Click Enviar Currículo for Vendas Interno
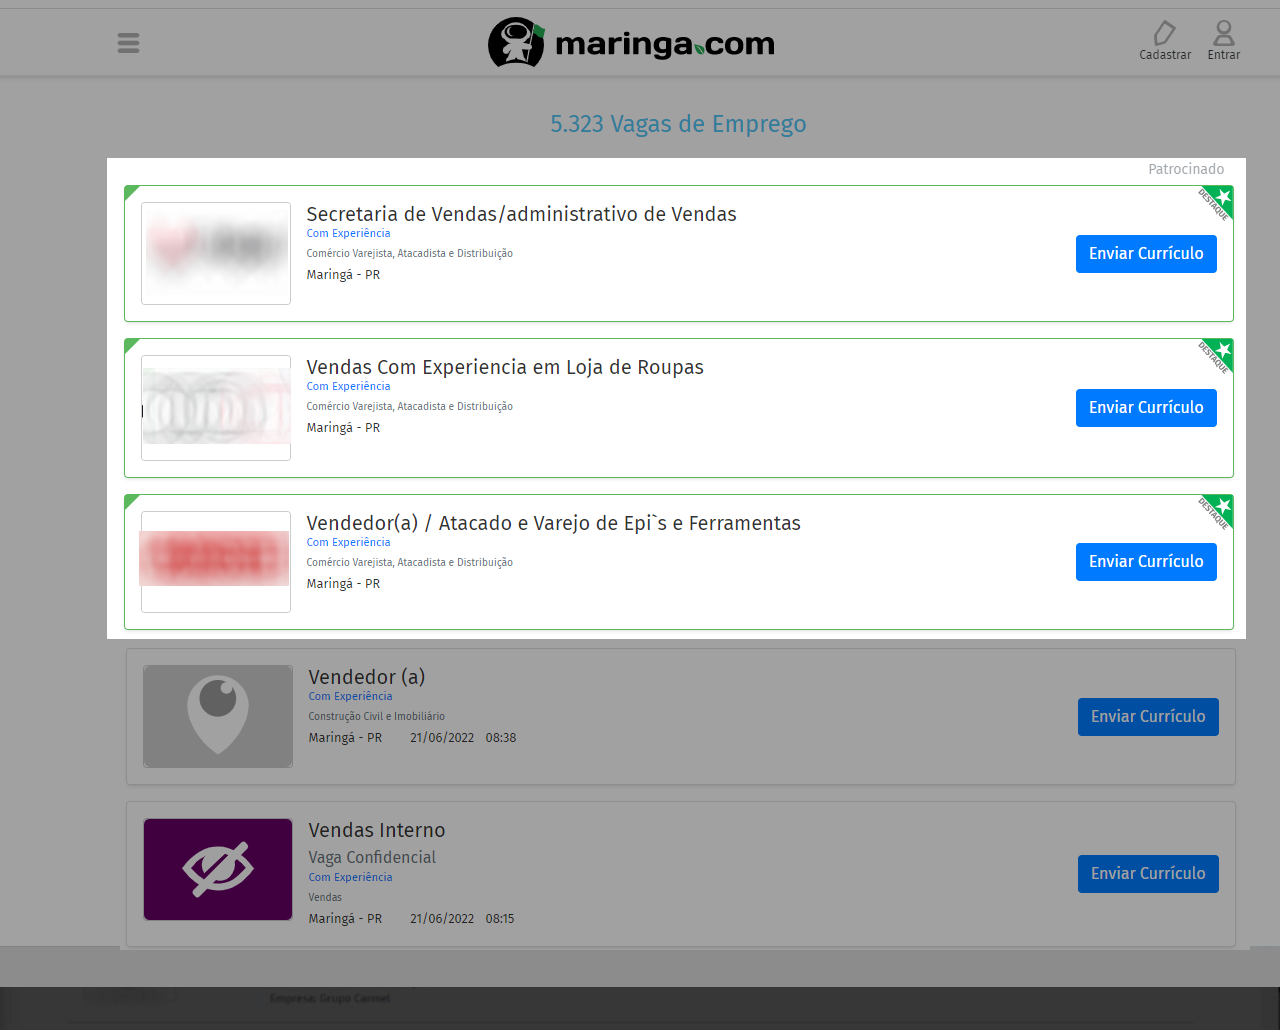The width and height of the screenshot is (1280, 1030). [1148, 873]
